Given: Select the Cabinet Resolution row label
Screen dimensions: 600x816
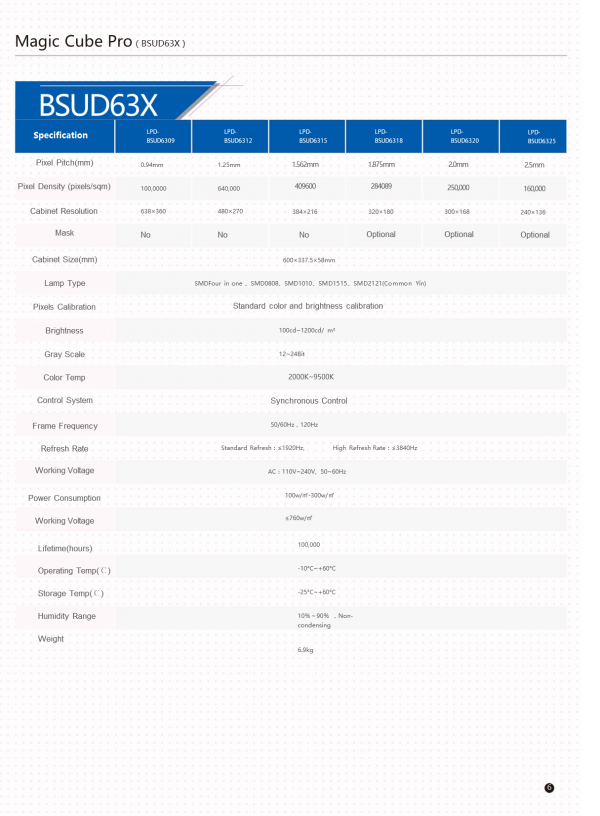Looking at the screenshot, I should tap(64, 211).
